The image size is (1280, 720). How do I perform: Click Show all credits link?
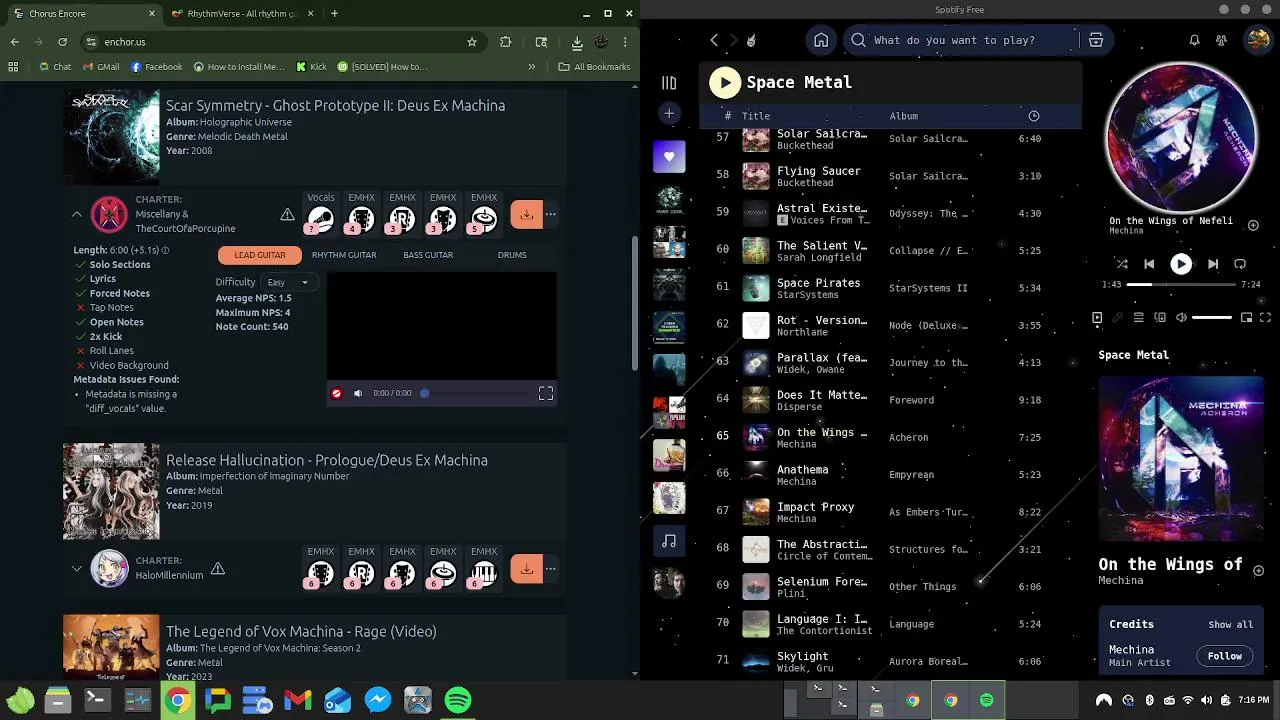(x=1230, y=625)
